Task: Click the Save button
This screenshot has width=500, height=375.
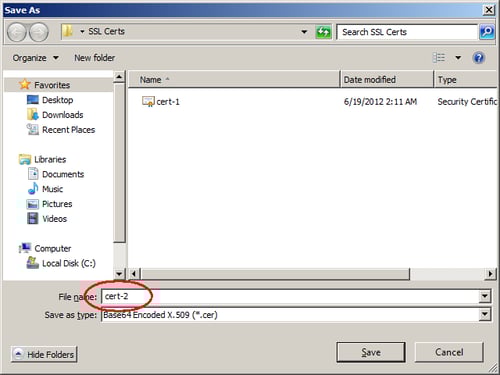Action: pos(371,352)
